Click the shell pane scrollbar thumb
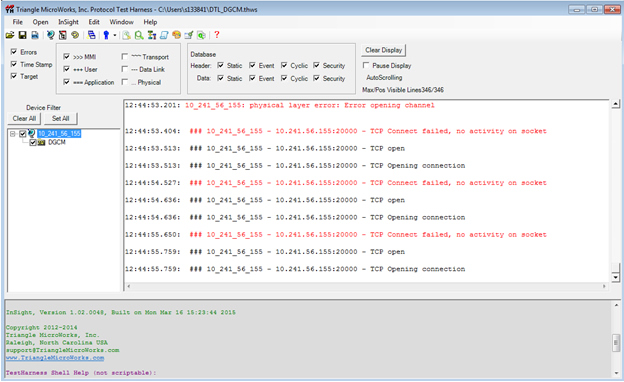This screenshot has width=624, height=382. 616,343
